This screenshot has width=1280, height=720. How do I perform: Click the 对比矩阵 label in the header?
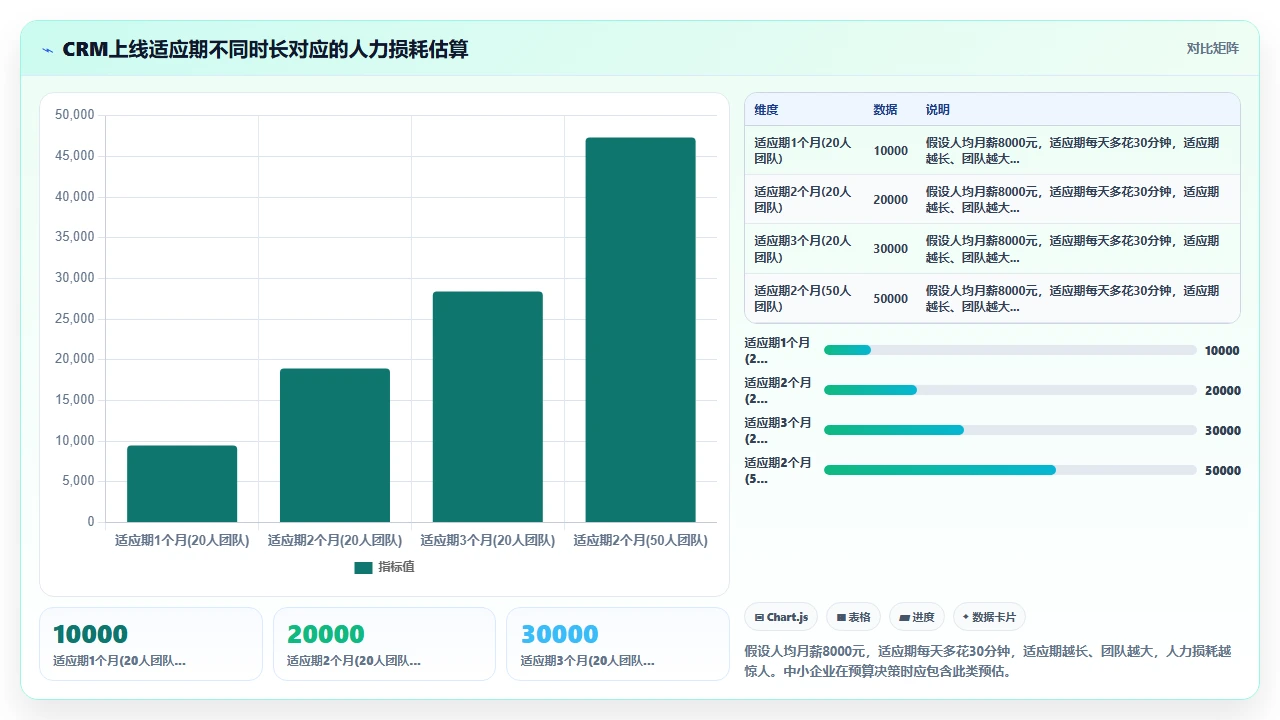[1212, 48]
